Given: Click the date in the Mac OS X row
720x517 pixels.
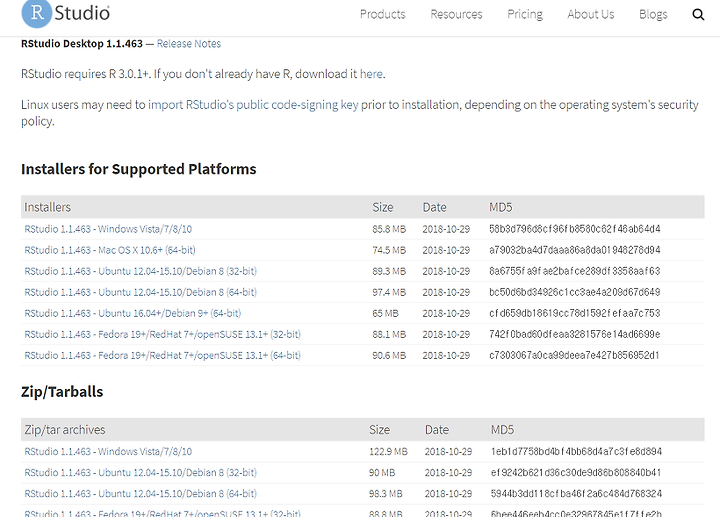Looking at the screenshot, I should pos(446,250).
